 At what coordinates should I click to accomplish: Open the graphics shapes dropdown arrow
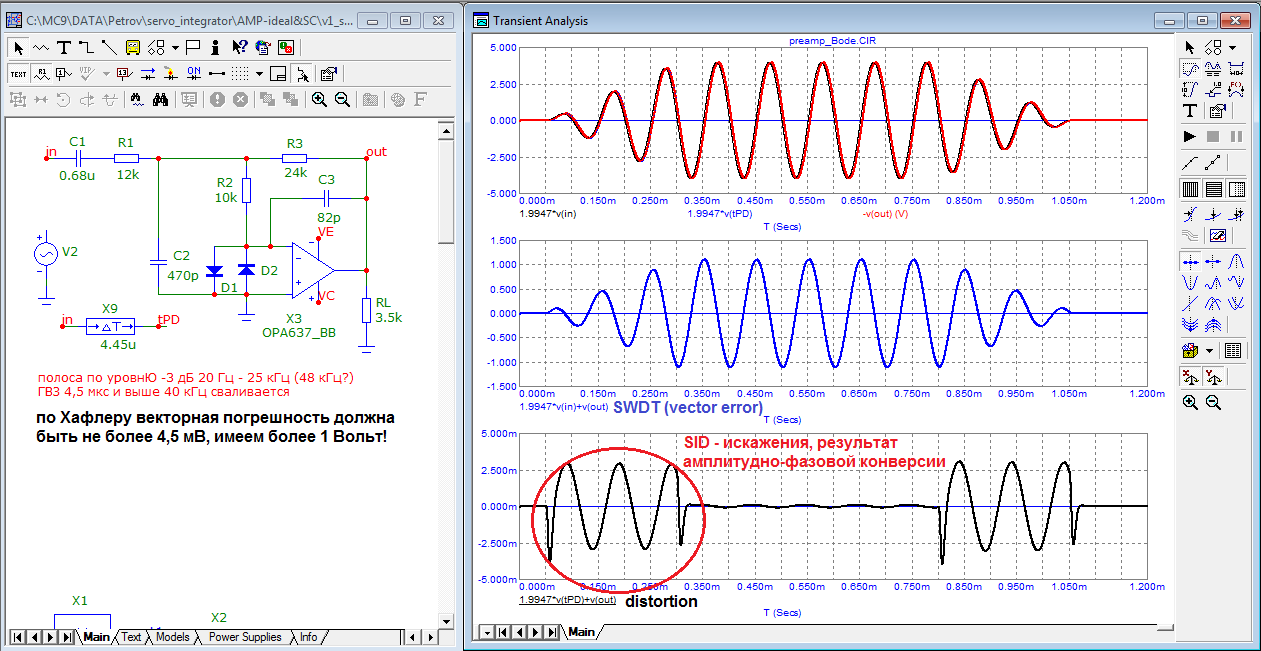tap(175, 47)
